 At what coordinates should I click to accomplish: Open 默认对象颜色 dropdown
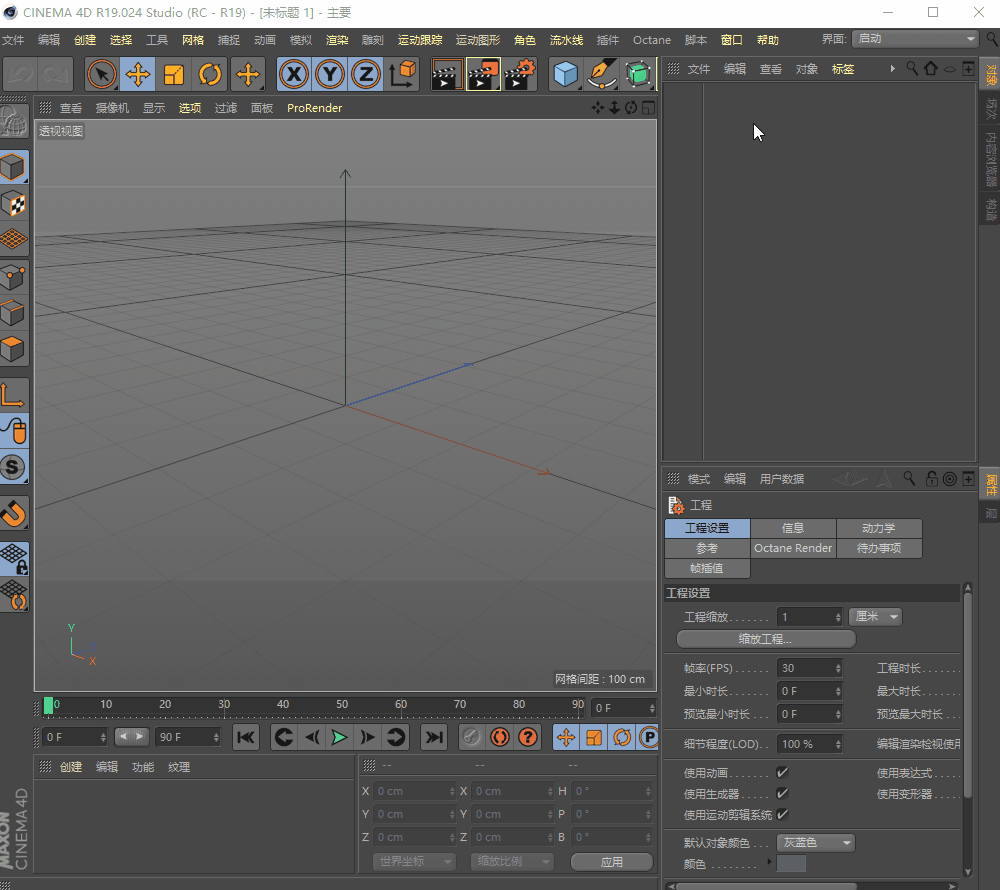click(816, 843)
